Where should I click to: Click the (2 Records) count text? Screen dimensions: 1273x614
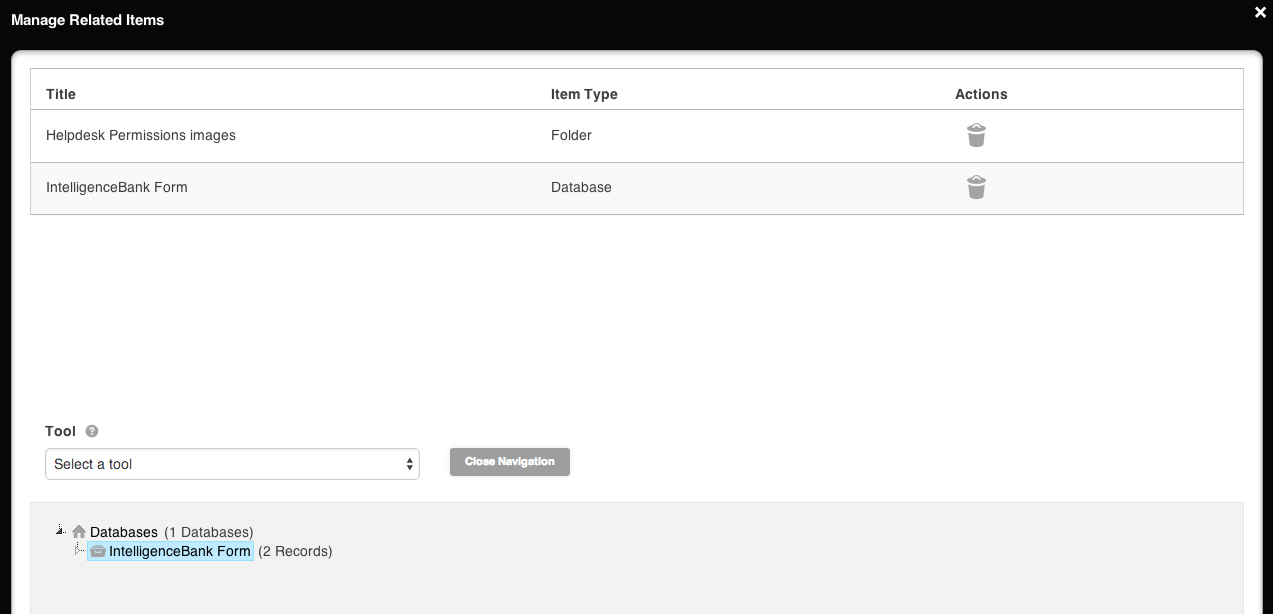(x=295, y=551)
